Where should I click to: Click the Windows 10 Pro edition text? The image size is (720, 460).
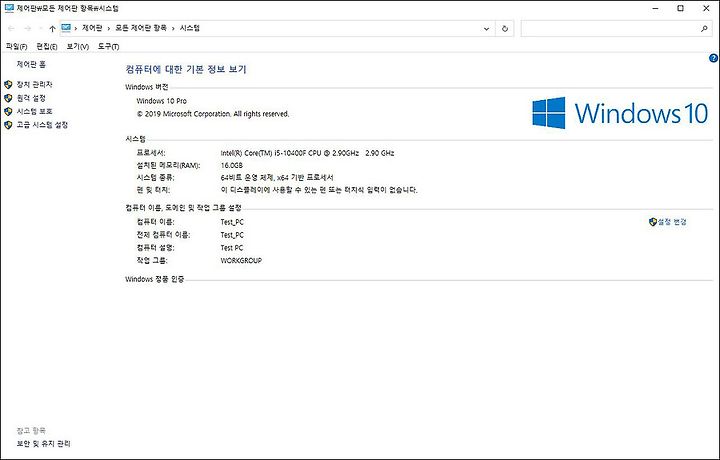(x=162, y=101)
